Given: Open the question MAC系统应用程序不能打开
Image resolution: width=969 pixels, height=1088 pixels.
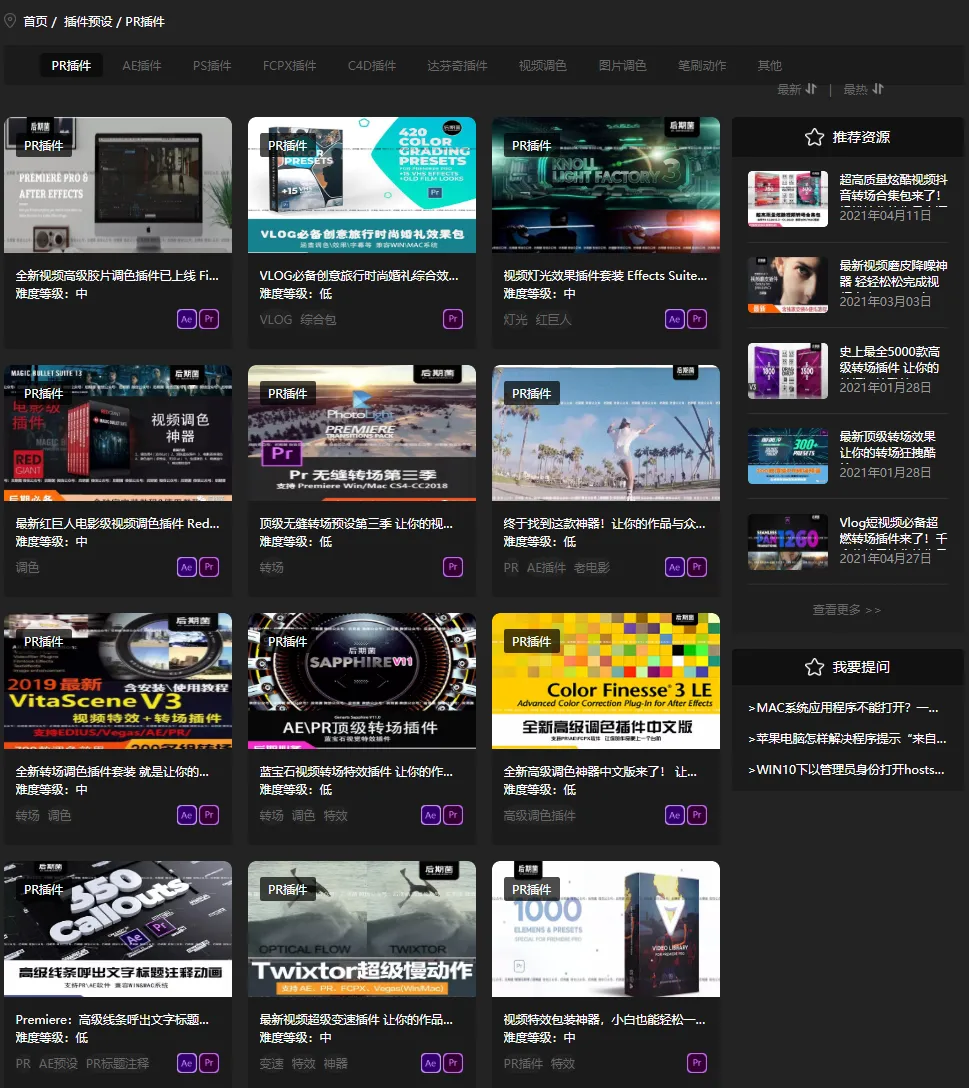Looking at the screenshot, I should coord(843,708).
